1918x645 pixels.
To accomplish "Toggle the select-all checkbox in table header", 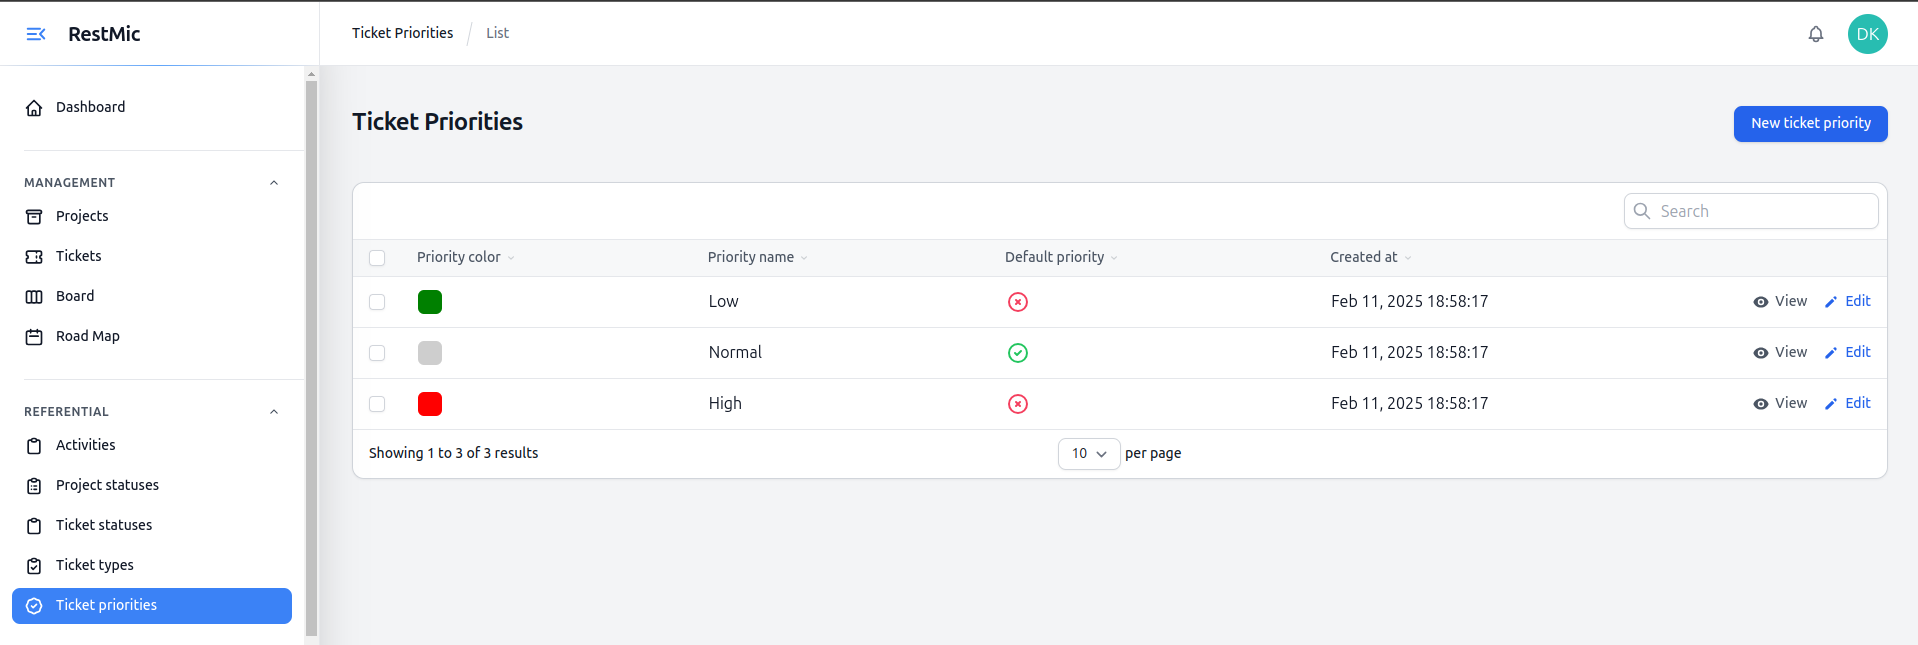I will (x=377, y=258).
